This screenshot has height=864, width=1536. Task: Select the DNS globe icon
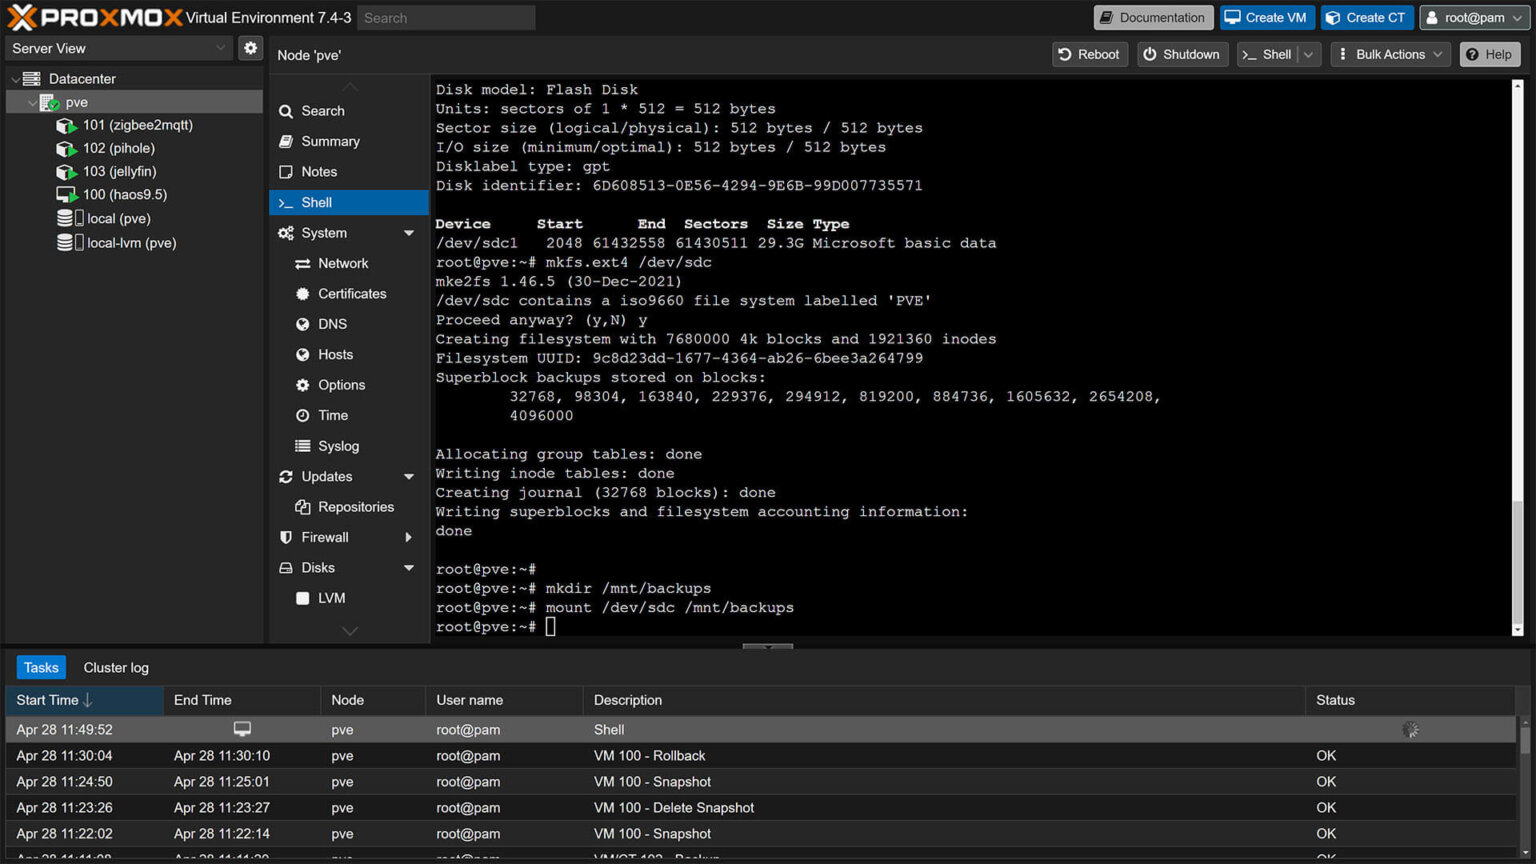pos(303,323)
